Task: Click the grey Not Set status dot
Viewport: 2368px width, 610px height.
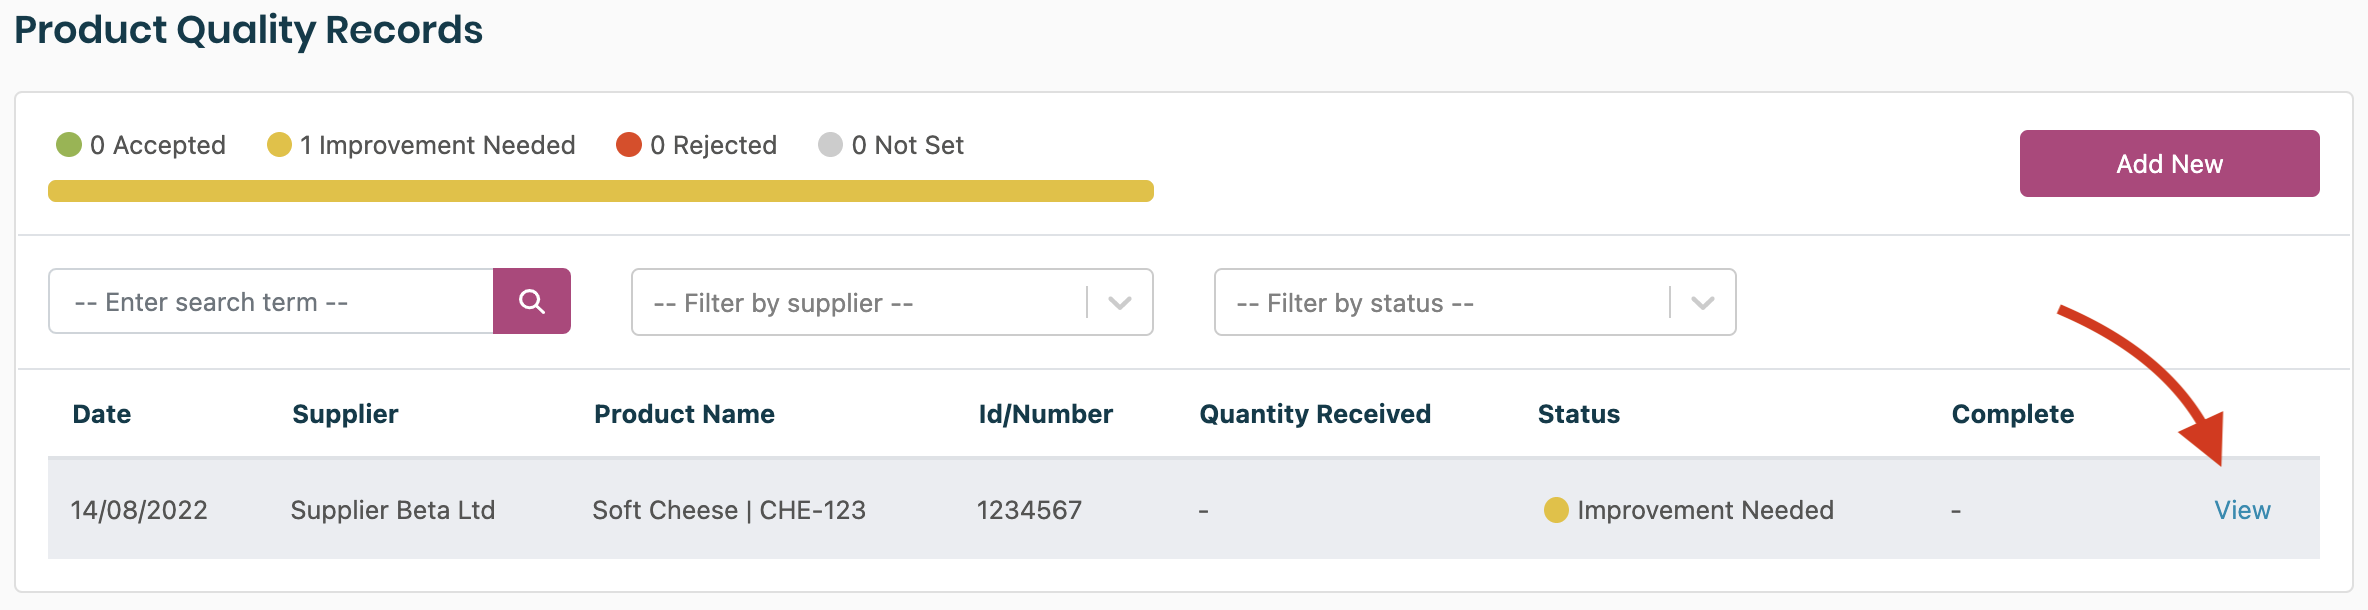Action: tap(830, 145)
